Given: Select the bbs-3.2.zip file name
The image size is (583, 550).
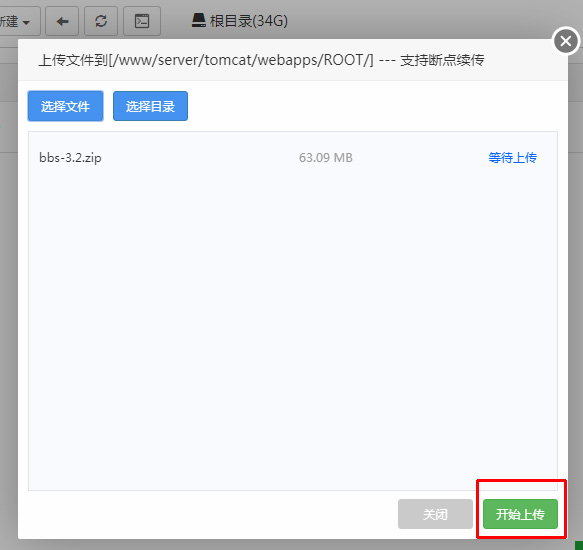Looking at the screenshot, I should pyautogui.click(x=70, y=158).
